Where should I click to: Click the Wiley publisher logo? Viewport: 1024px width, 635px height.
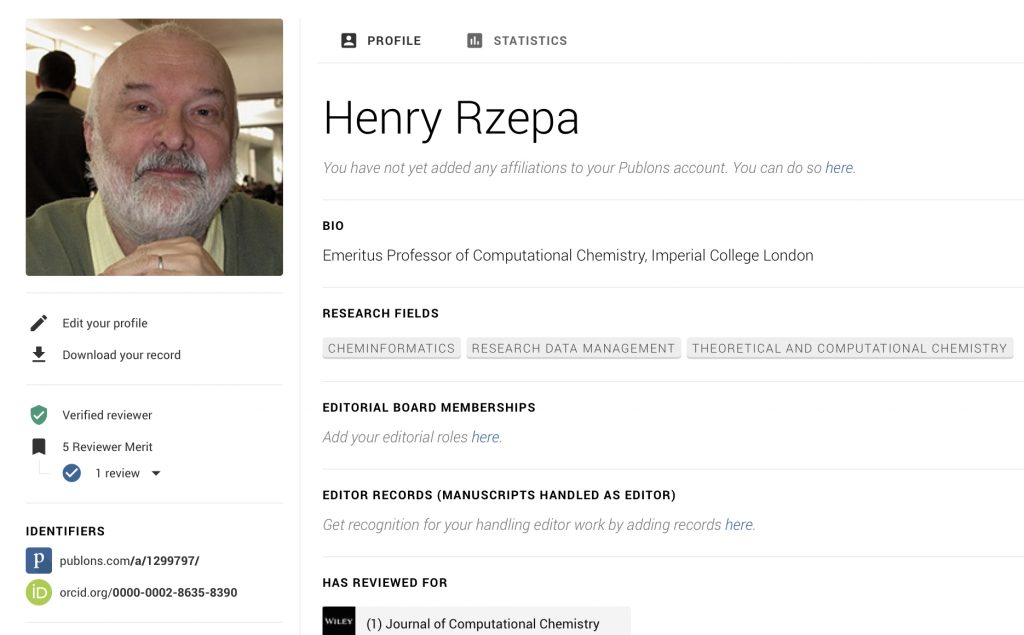[339, 622]
